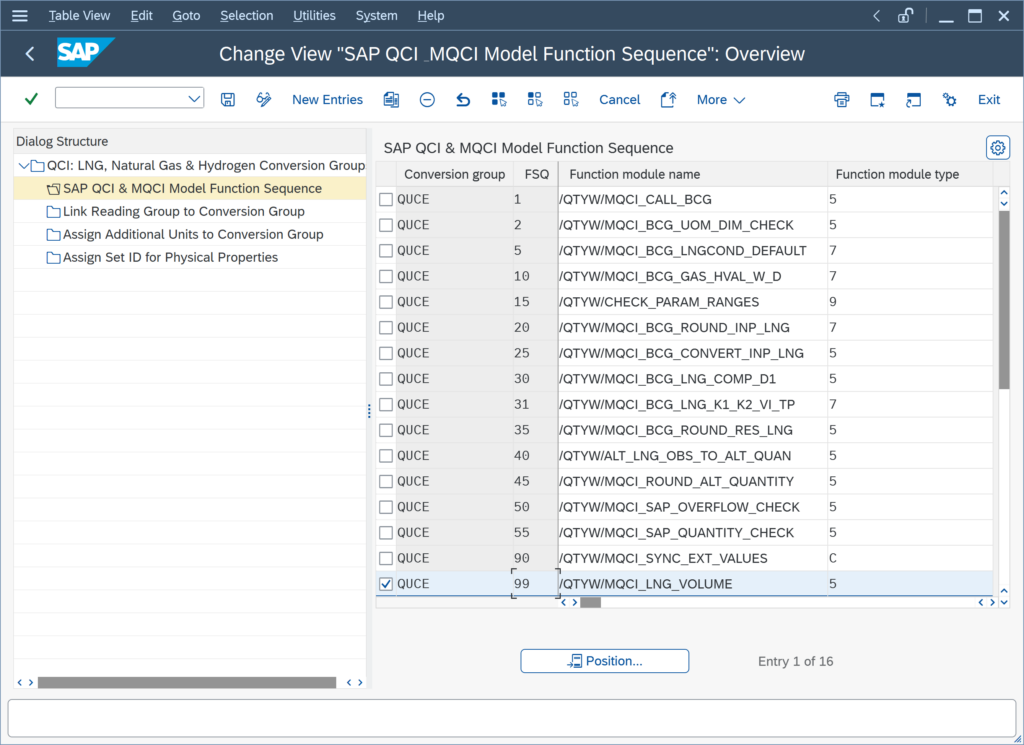Image resolution: width=1024 pixels, height=745 pixels.
Task: Click the new window star icon
Action: [878, 99]
